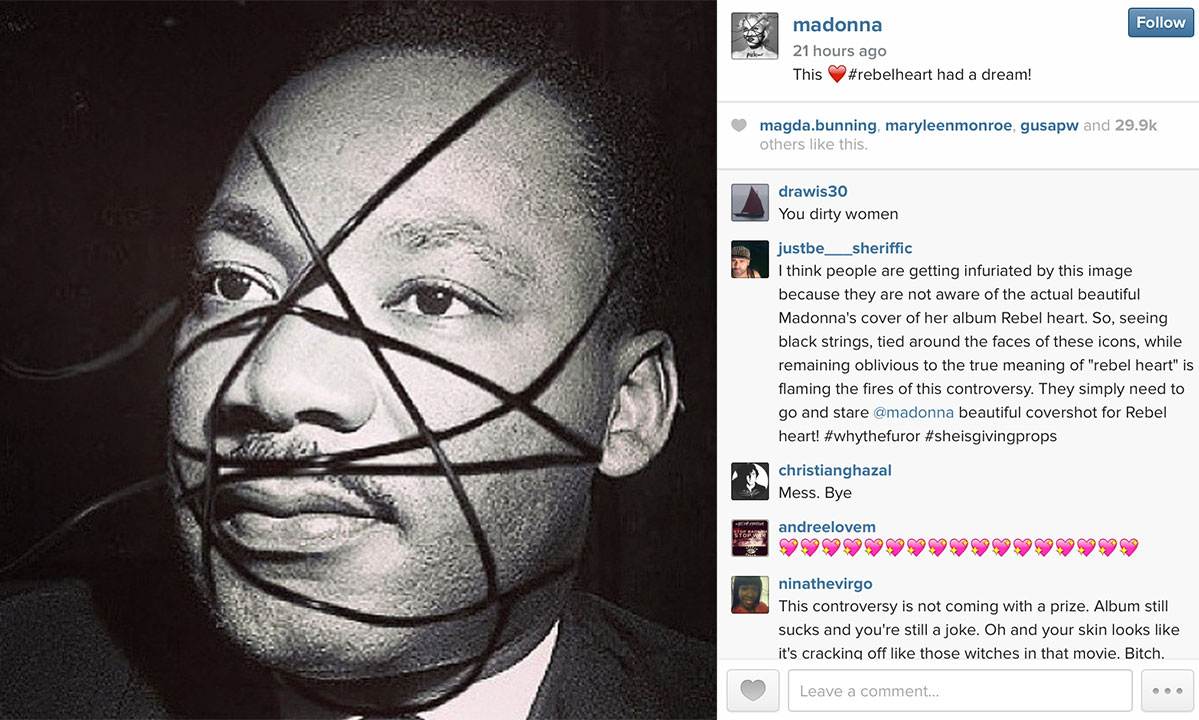This screenshot has height=720, width=1199.
Task: Open madonna's profile picture avatar
Action: tap(754, 36)
